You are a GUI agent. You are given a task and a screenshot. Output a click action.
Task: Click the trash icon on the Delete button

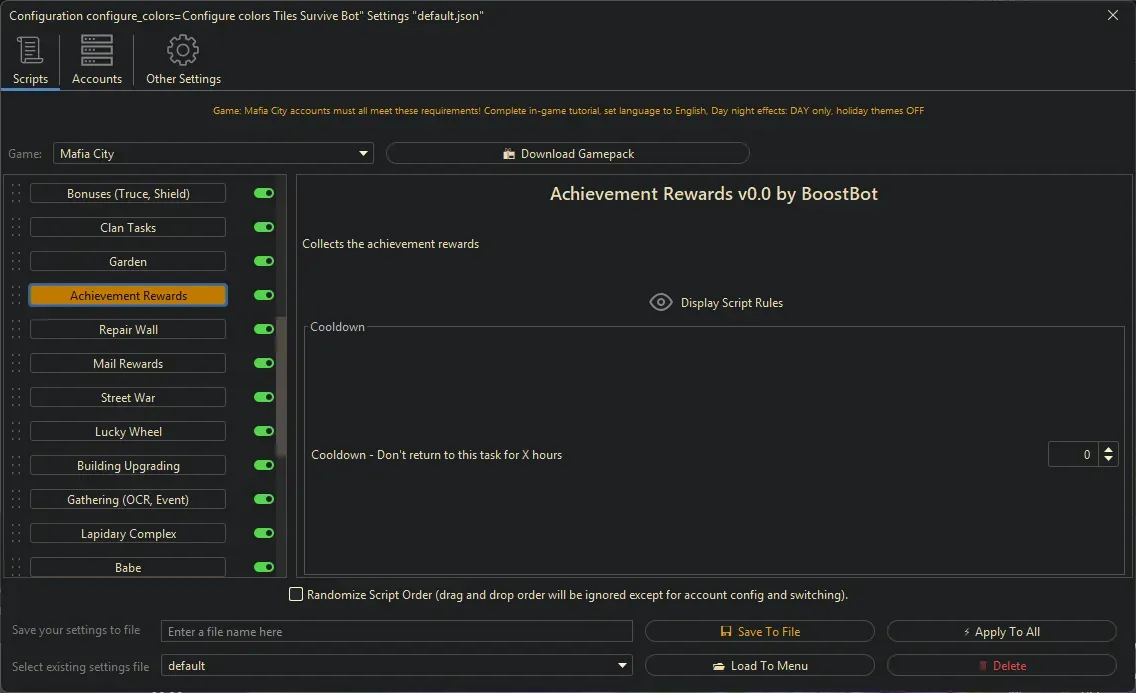[985, 665]
